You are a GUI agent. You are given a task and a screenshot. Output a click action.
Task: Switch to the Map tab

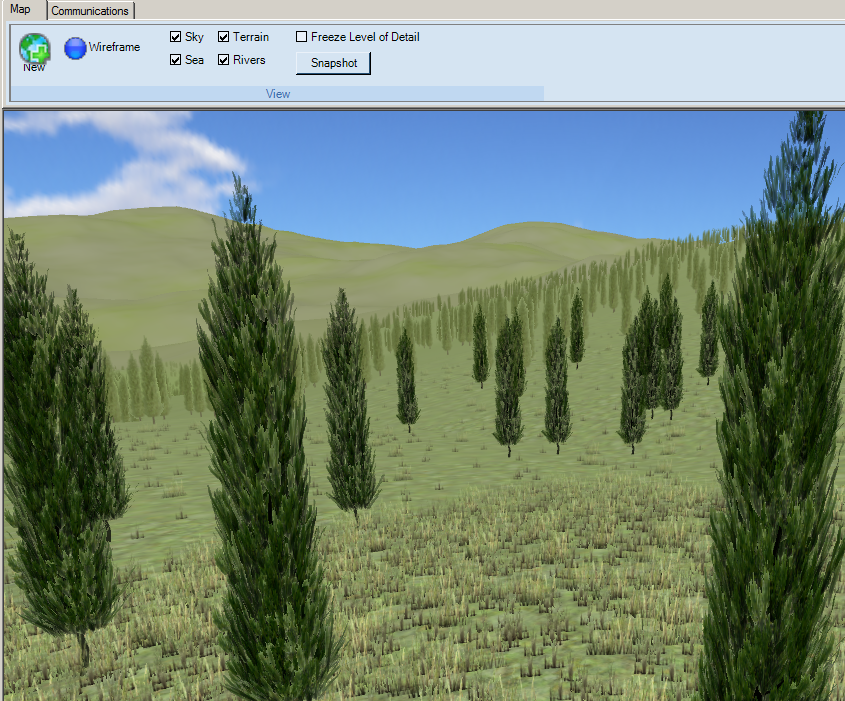click(21, 10)
